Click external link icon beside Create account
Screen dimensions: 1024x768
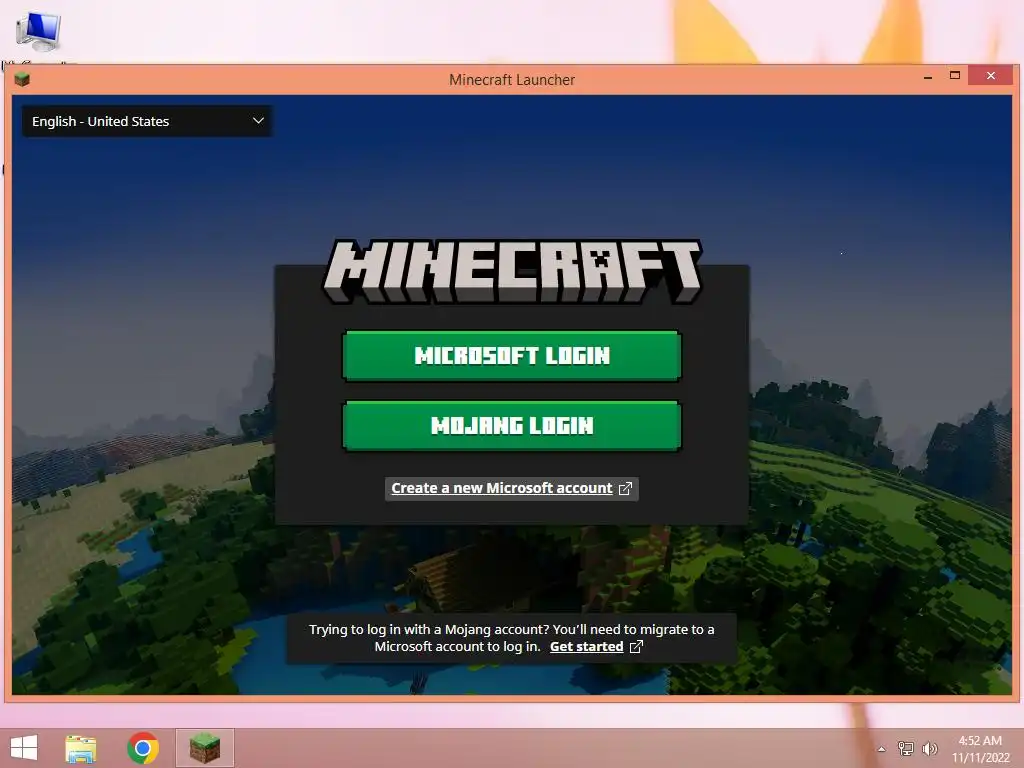tap(625, 488)
